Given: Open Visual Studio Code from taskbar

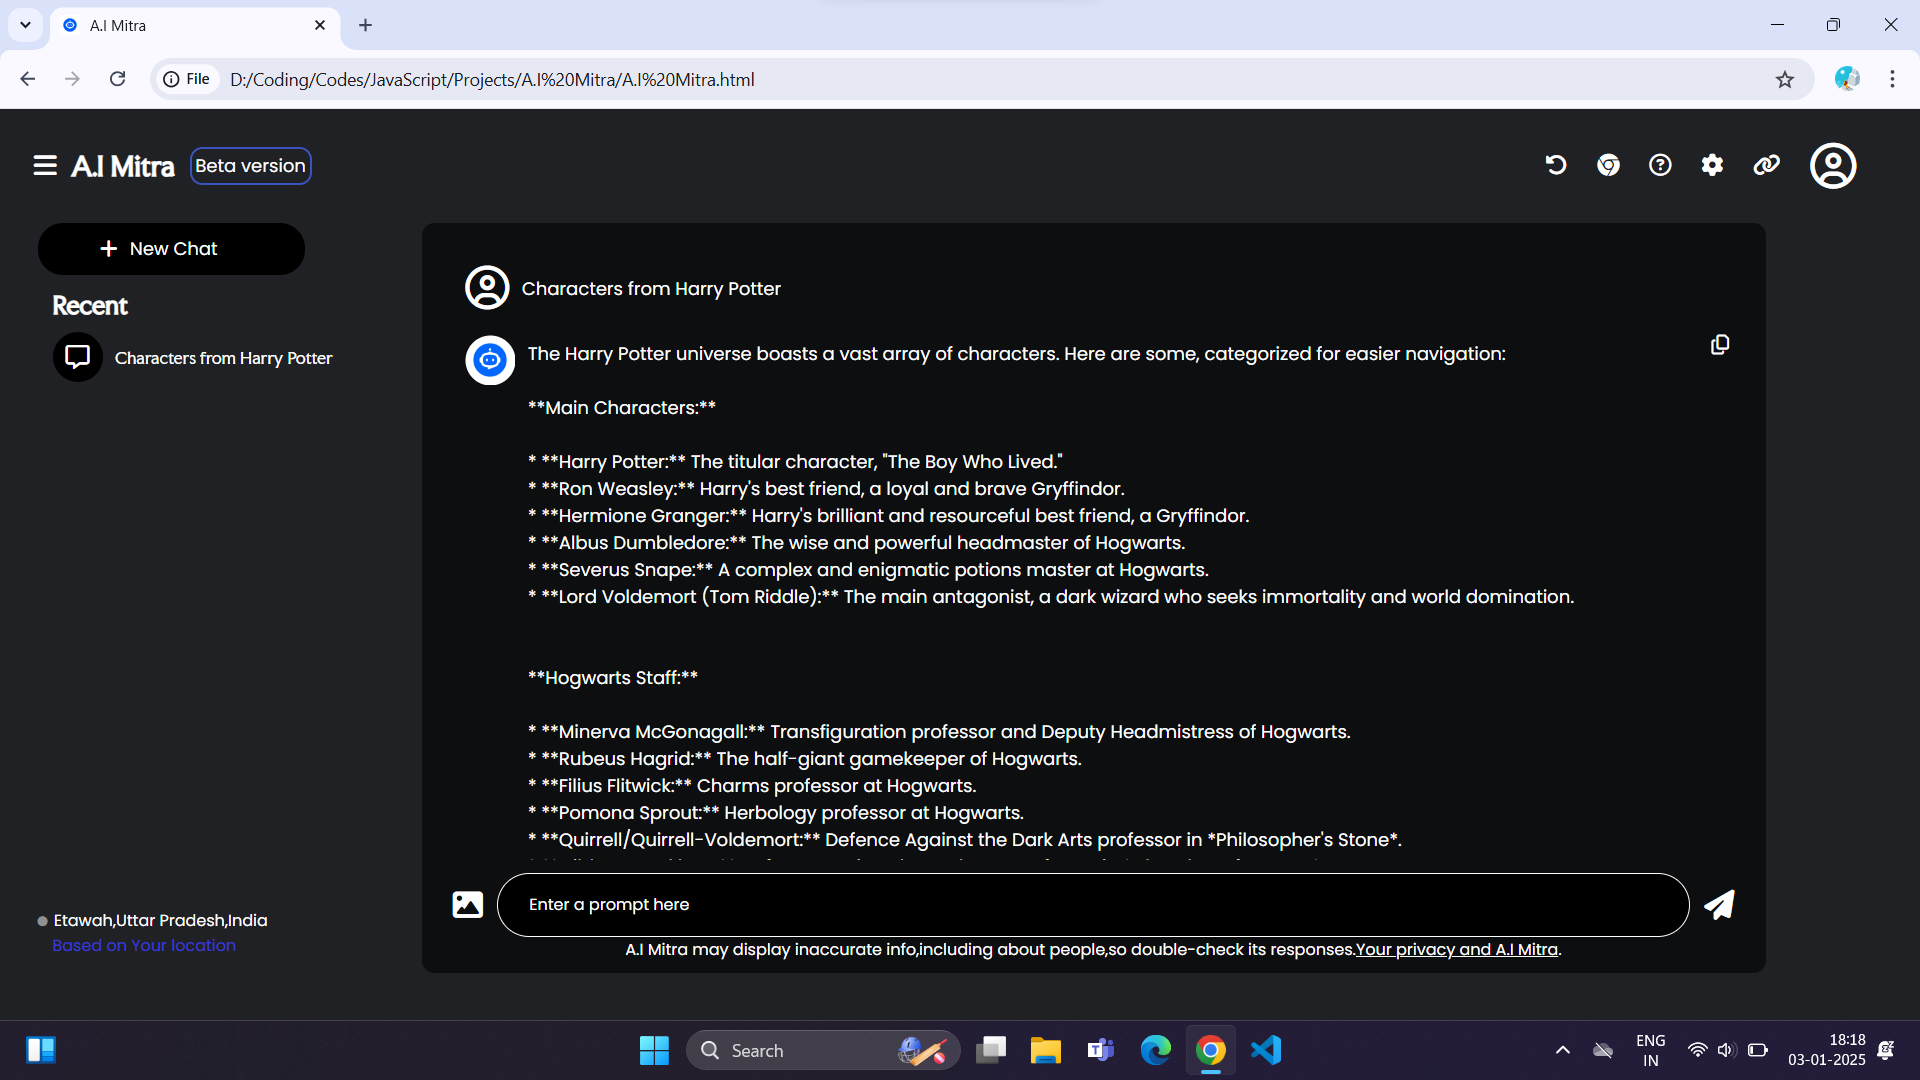Looking at the screenshot, I should pyautogui.click(x=1266, y=1050).
